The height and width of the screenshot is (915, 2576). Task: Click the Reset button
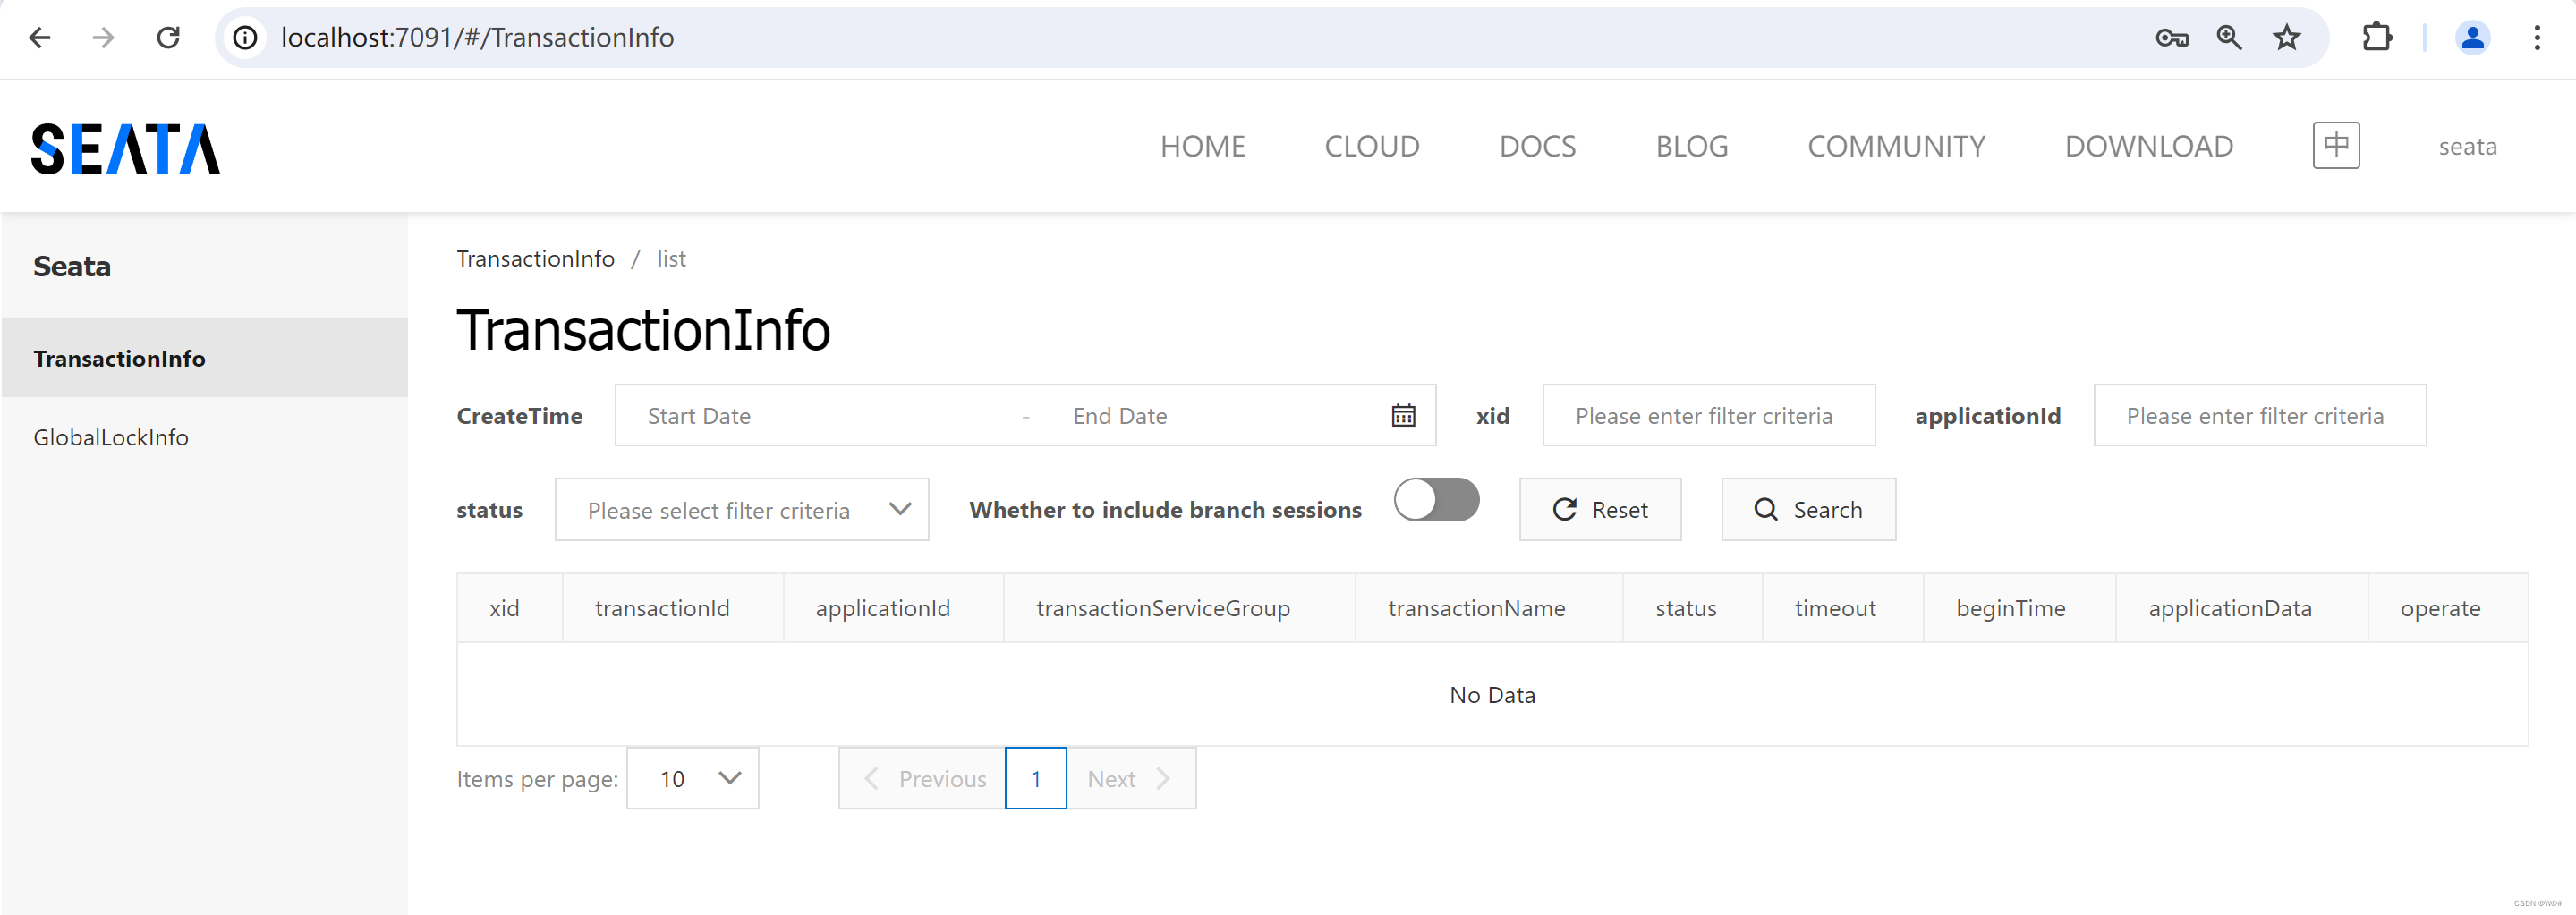pos(1600,510)
